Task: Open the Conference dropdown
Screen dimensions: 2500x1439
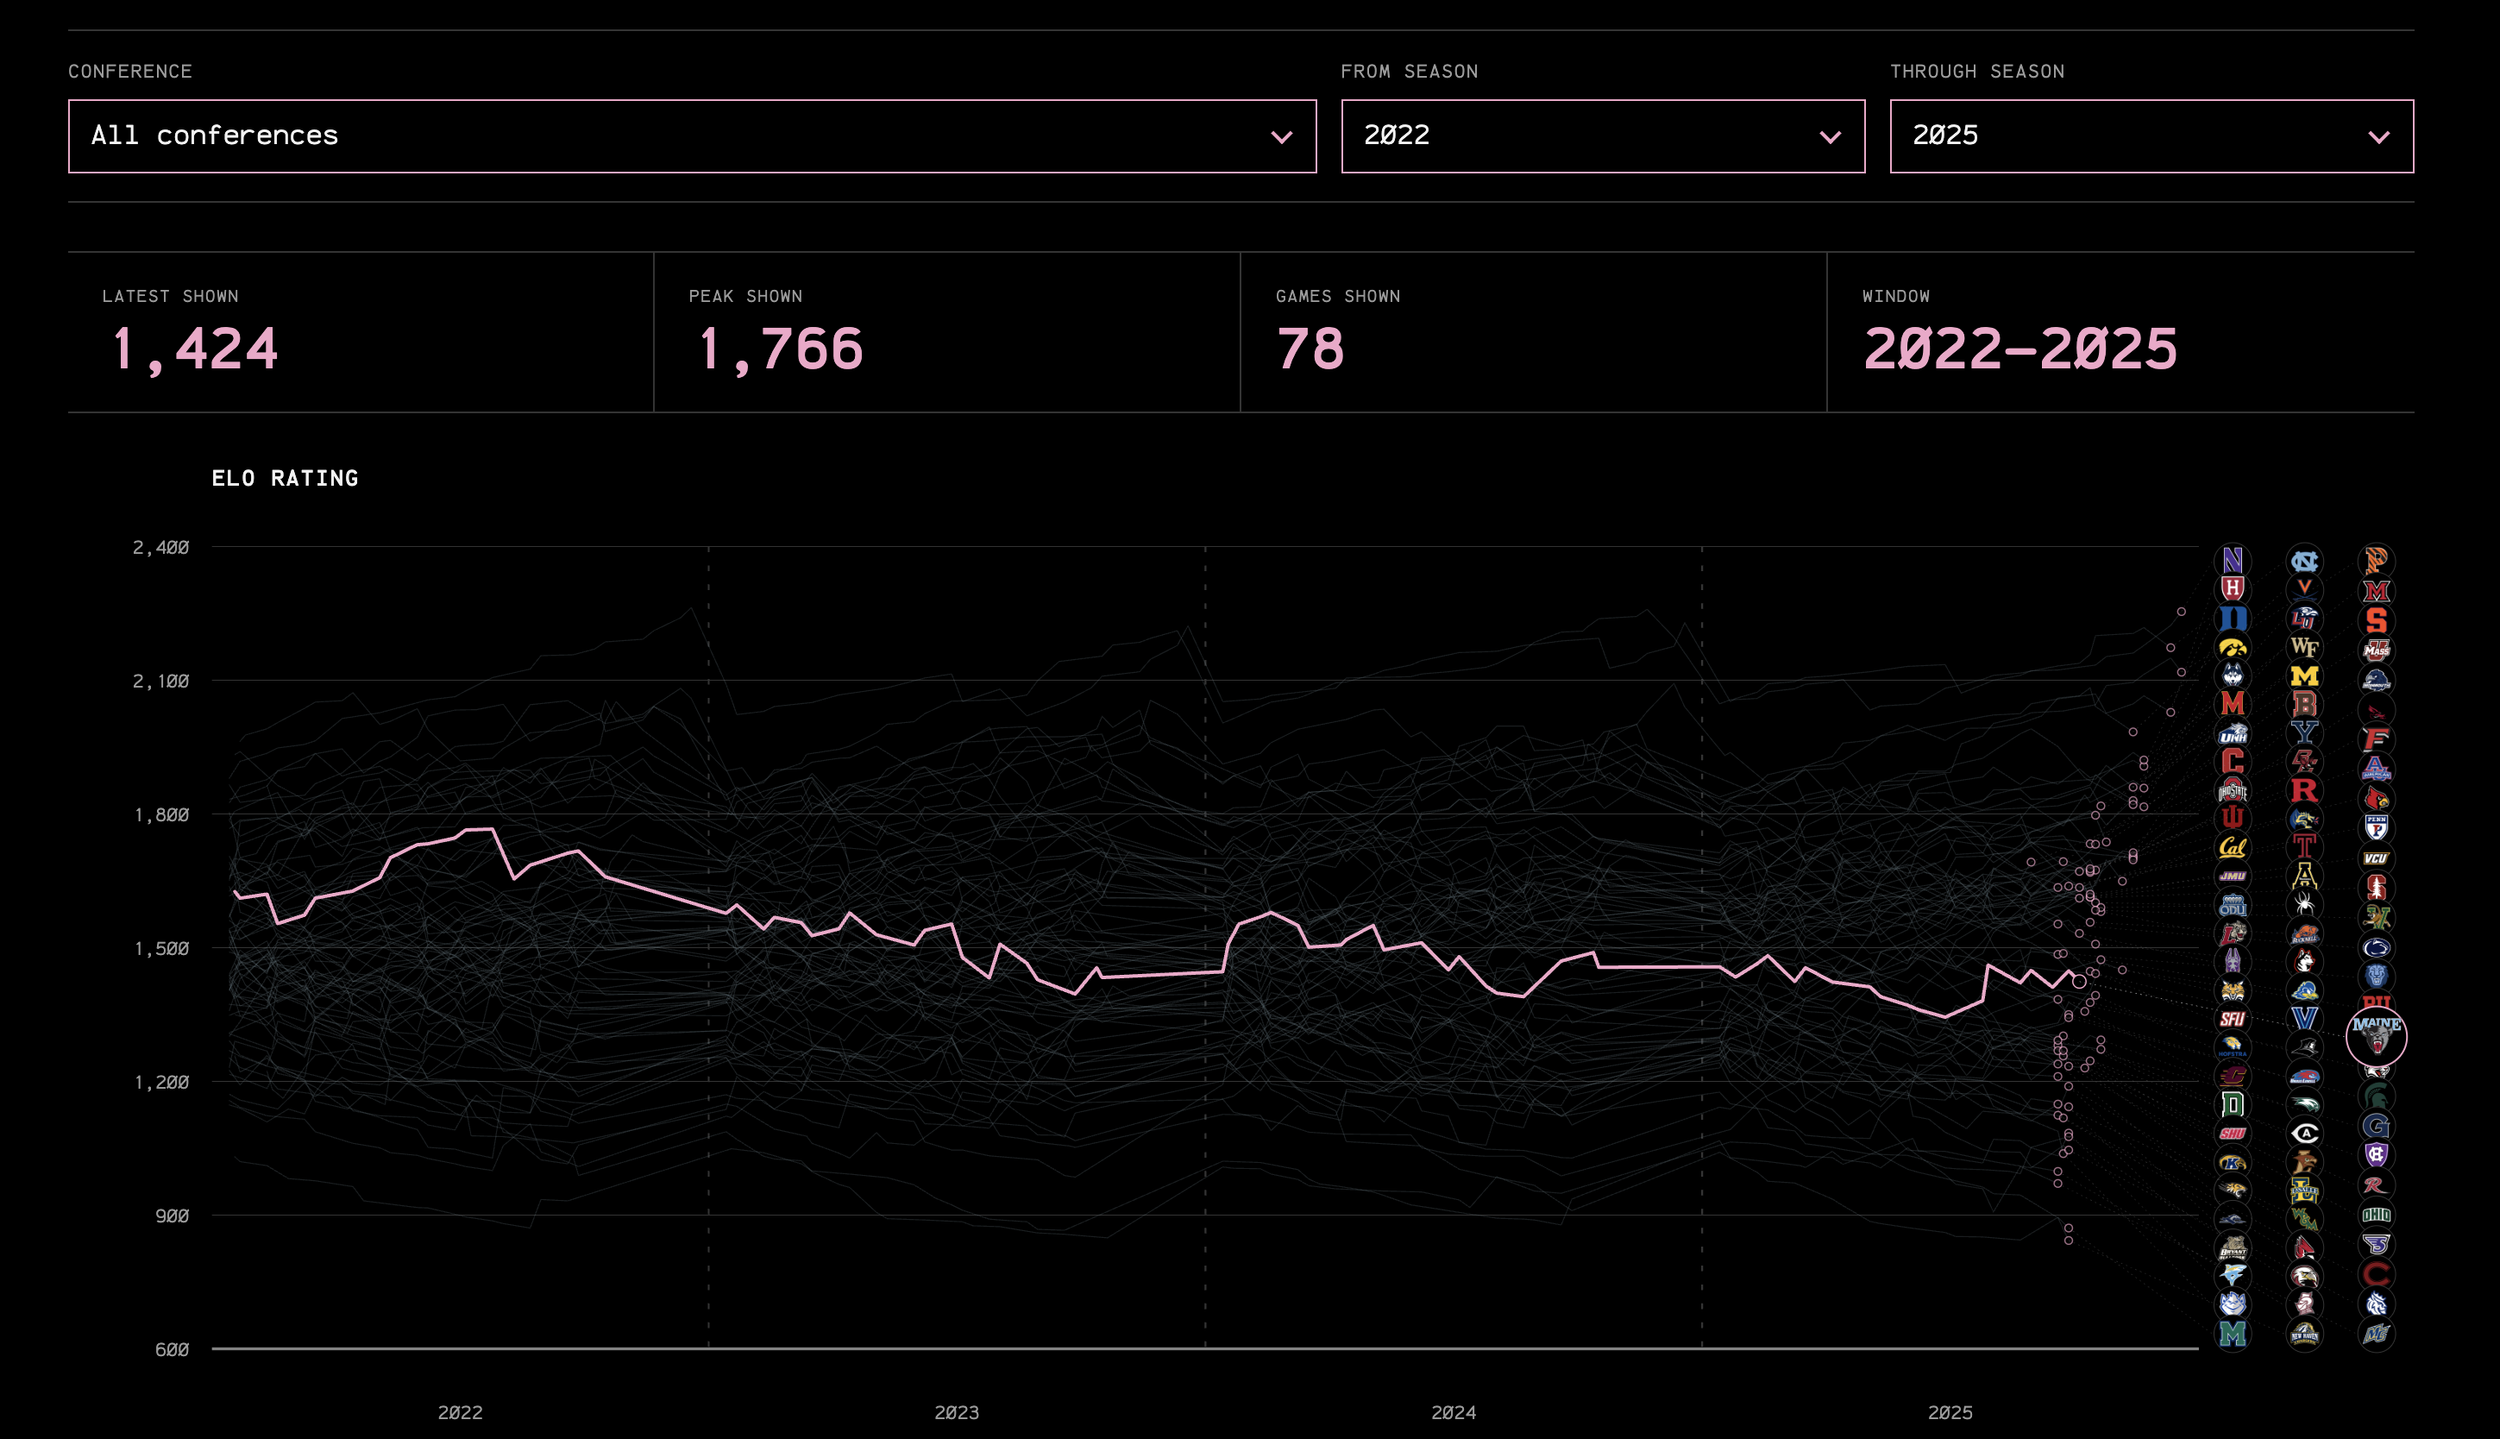Action: [692, 136]
